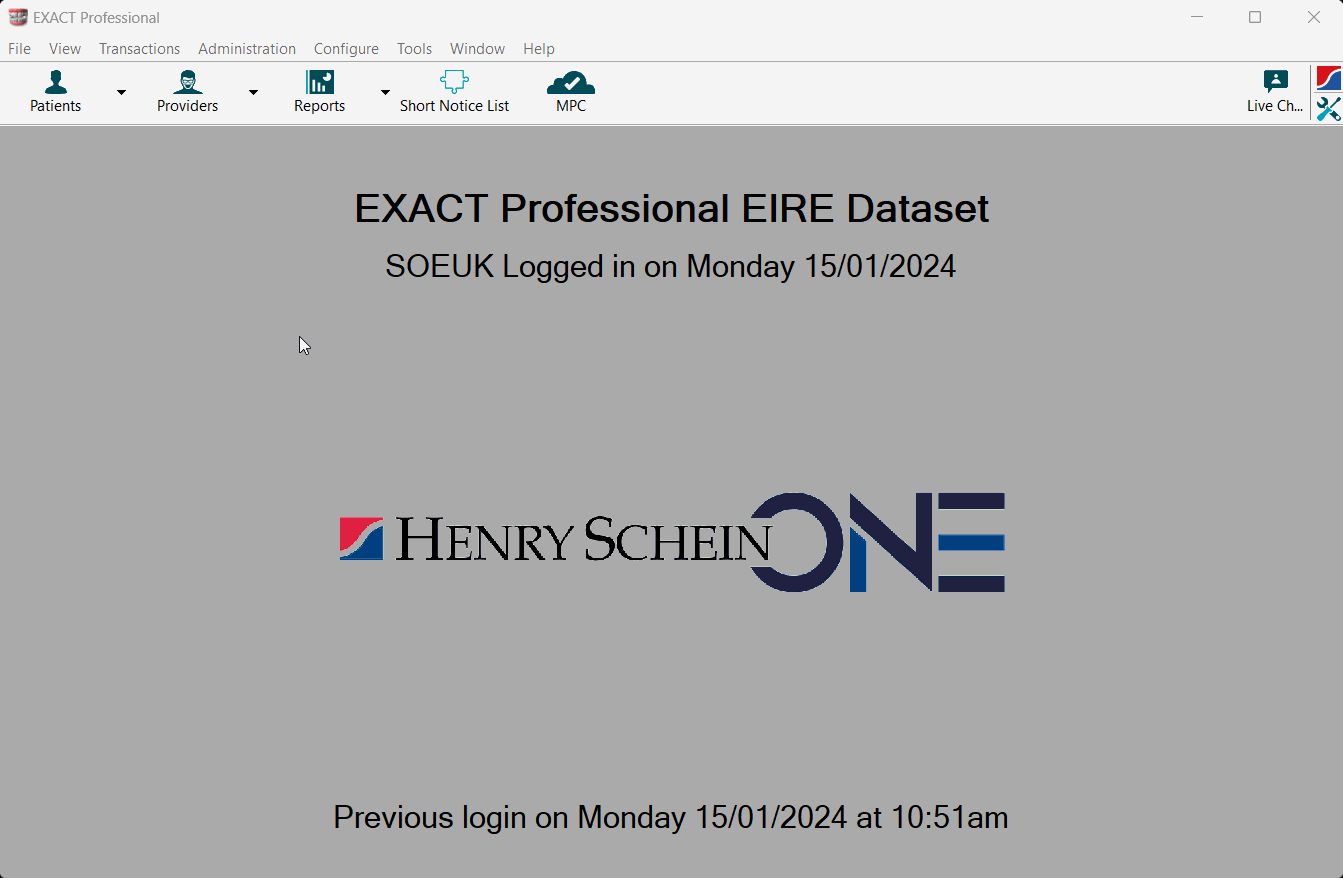Open the Window menu
Image resolution: width=1343 pixels, height=878 pixels.
click(x=477, y=48)
